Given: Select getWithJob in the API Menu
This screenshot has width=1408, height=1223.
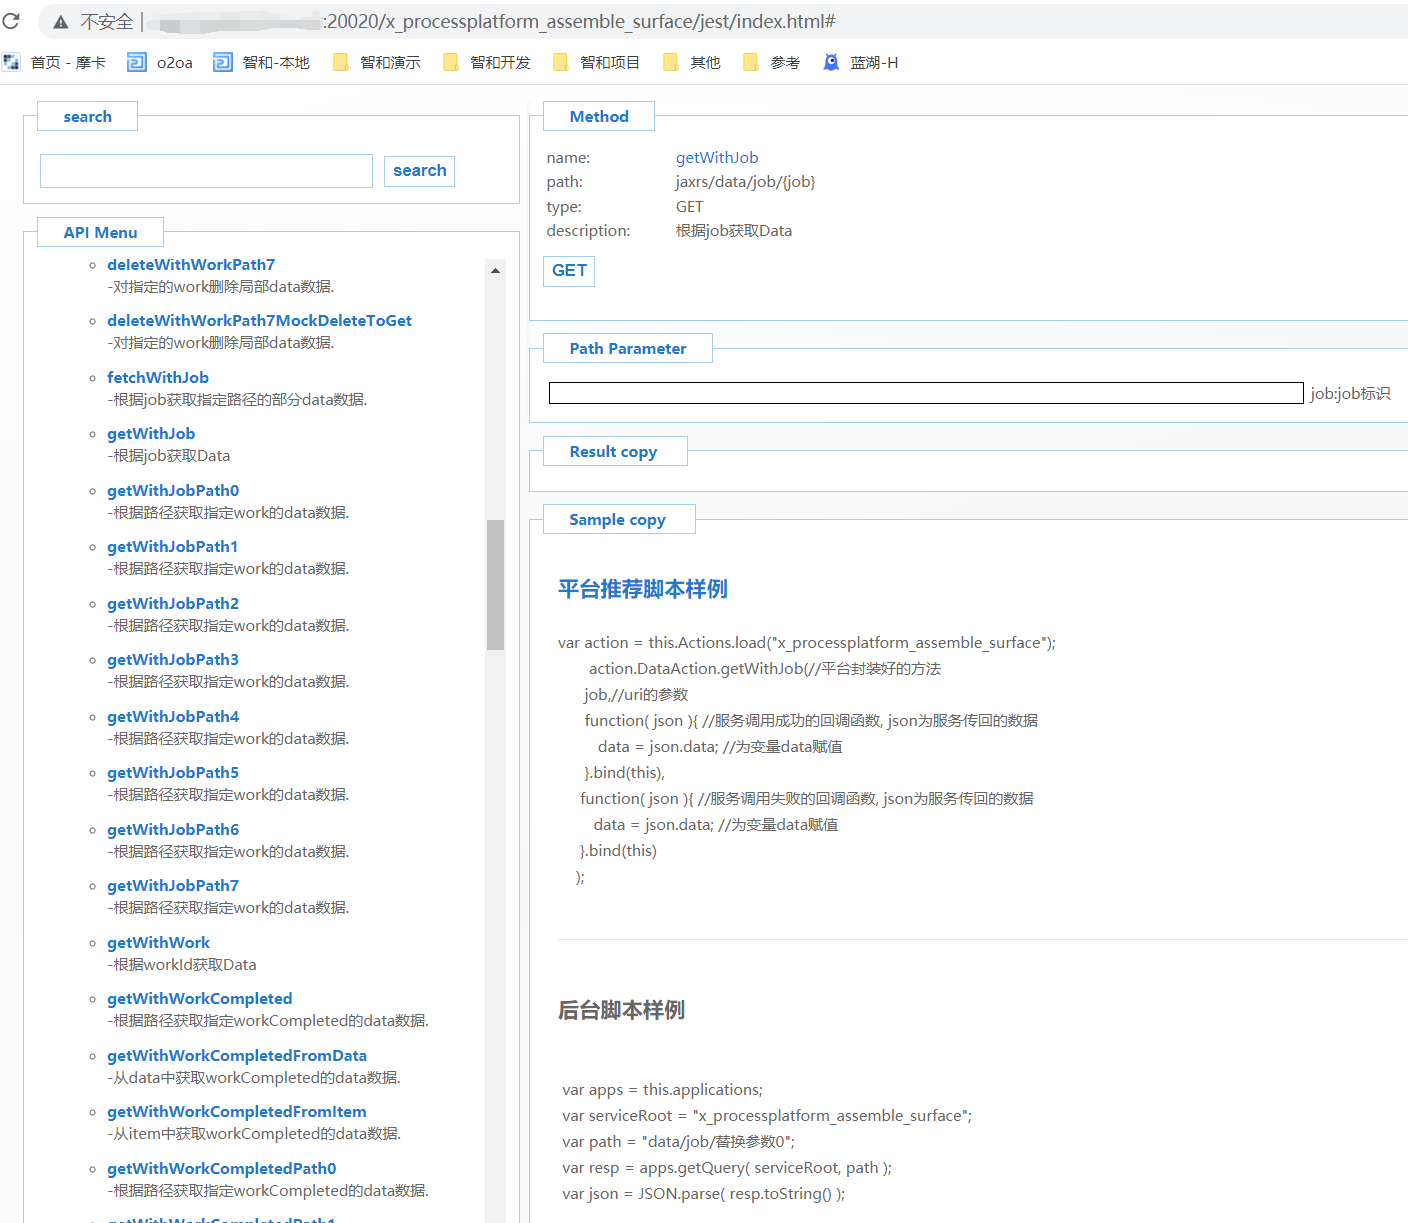Looking at the screenshot, I should [151, 434].
